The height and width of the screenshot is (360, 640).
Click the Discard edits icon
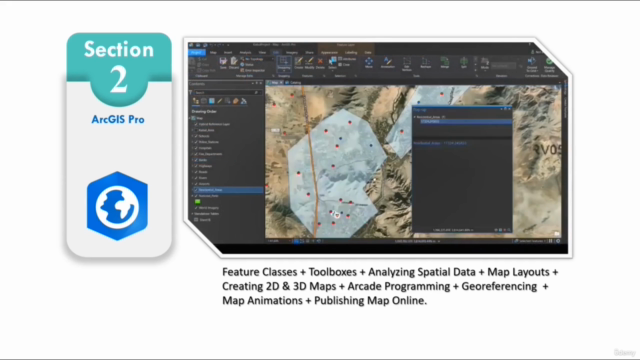pyautogui.click(x=234, y=62)
